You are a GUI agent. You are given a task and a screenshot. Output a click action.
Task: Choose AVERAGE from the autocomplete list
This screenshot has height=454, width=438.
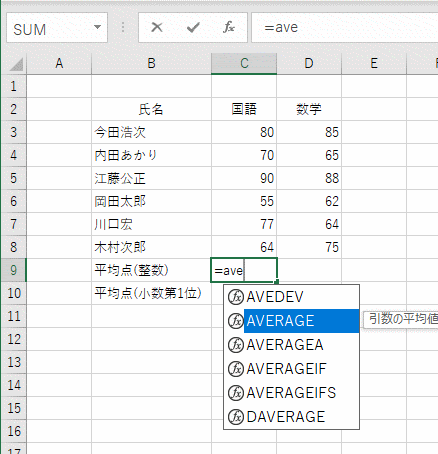pyautogui.click(x=291, y=321)
